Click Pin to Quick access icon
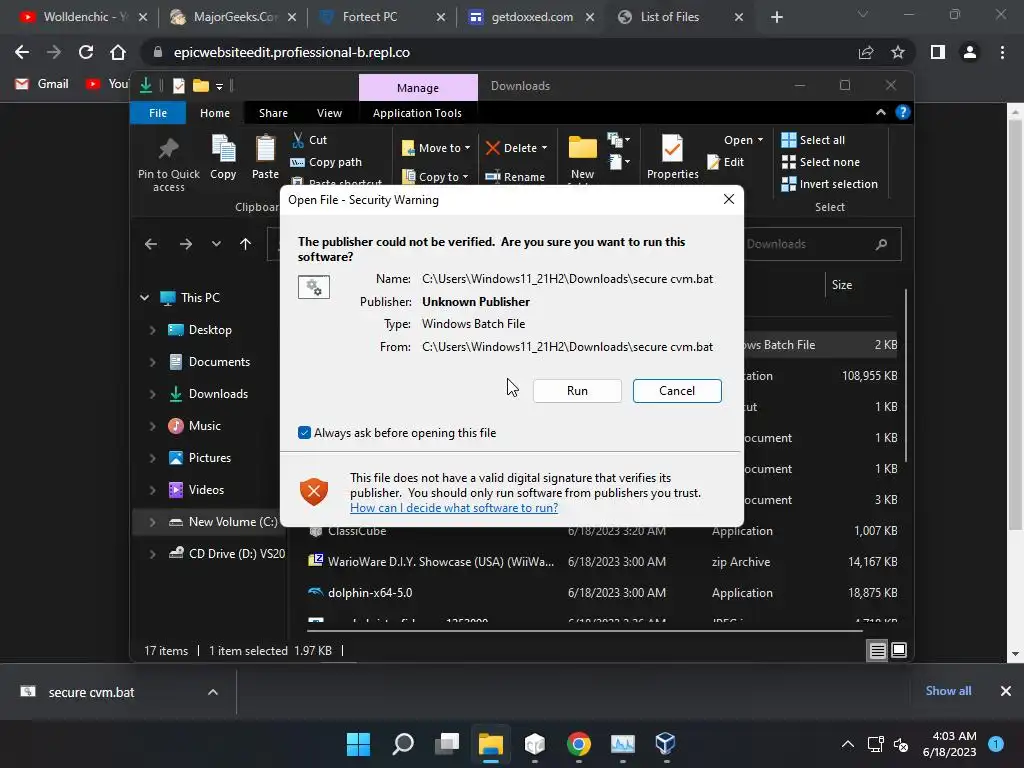The image size is (1024, 768). point(168,150)
